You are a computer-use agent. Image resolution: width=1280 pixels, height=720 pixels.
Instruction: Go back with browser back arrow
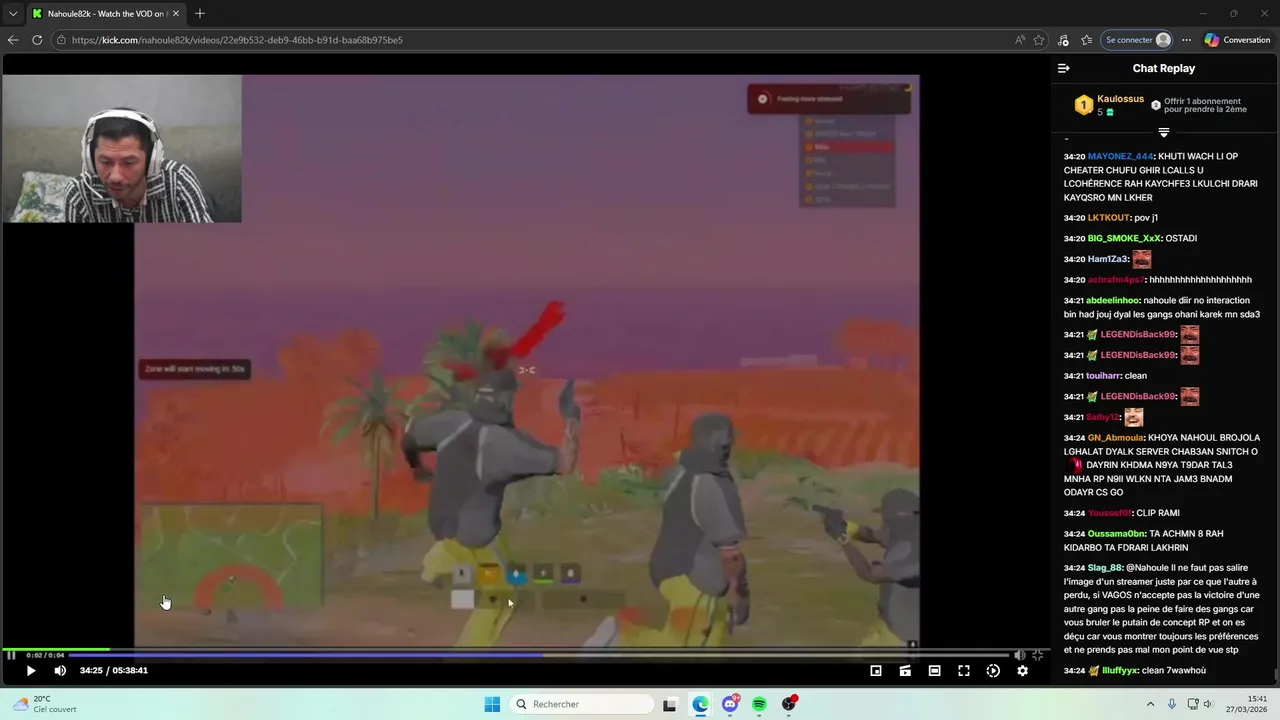[x=13, y=40]
